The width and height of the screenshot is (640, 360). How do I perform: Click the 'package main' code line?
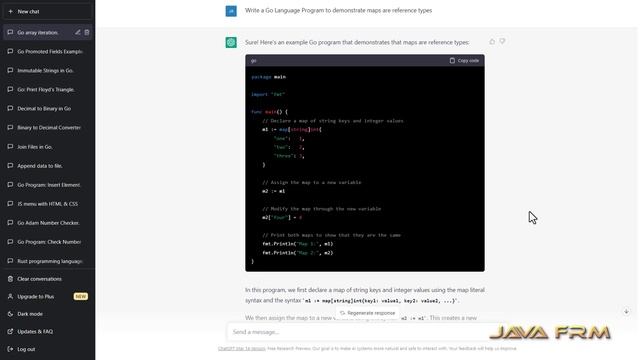[269, 77]
